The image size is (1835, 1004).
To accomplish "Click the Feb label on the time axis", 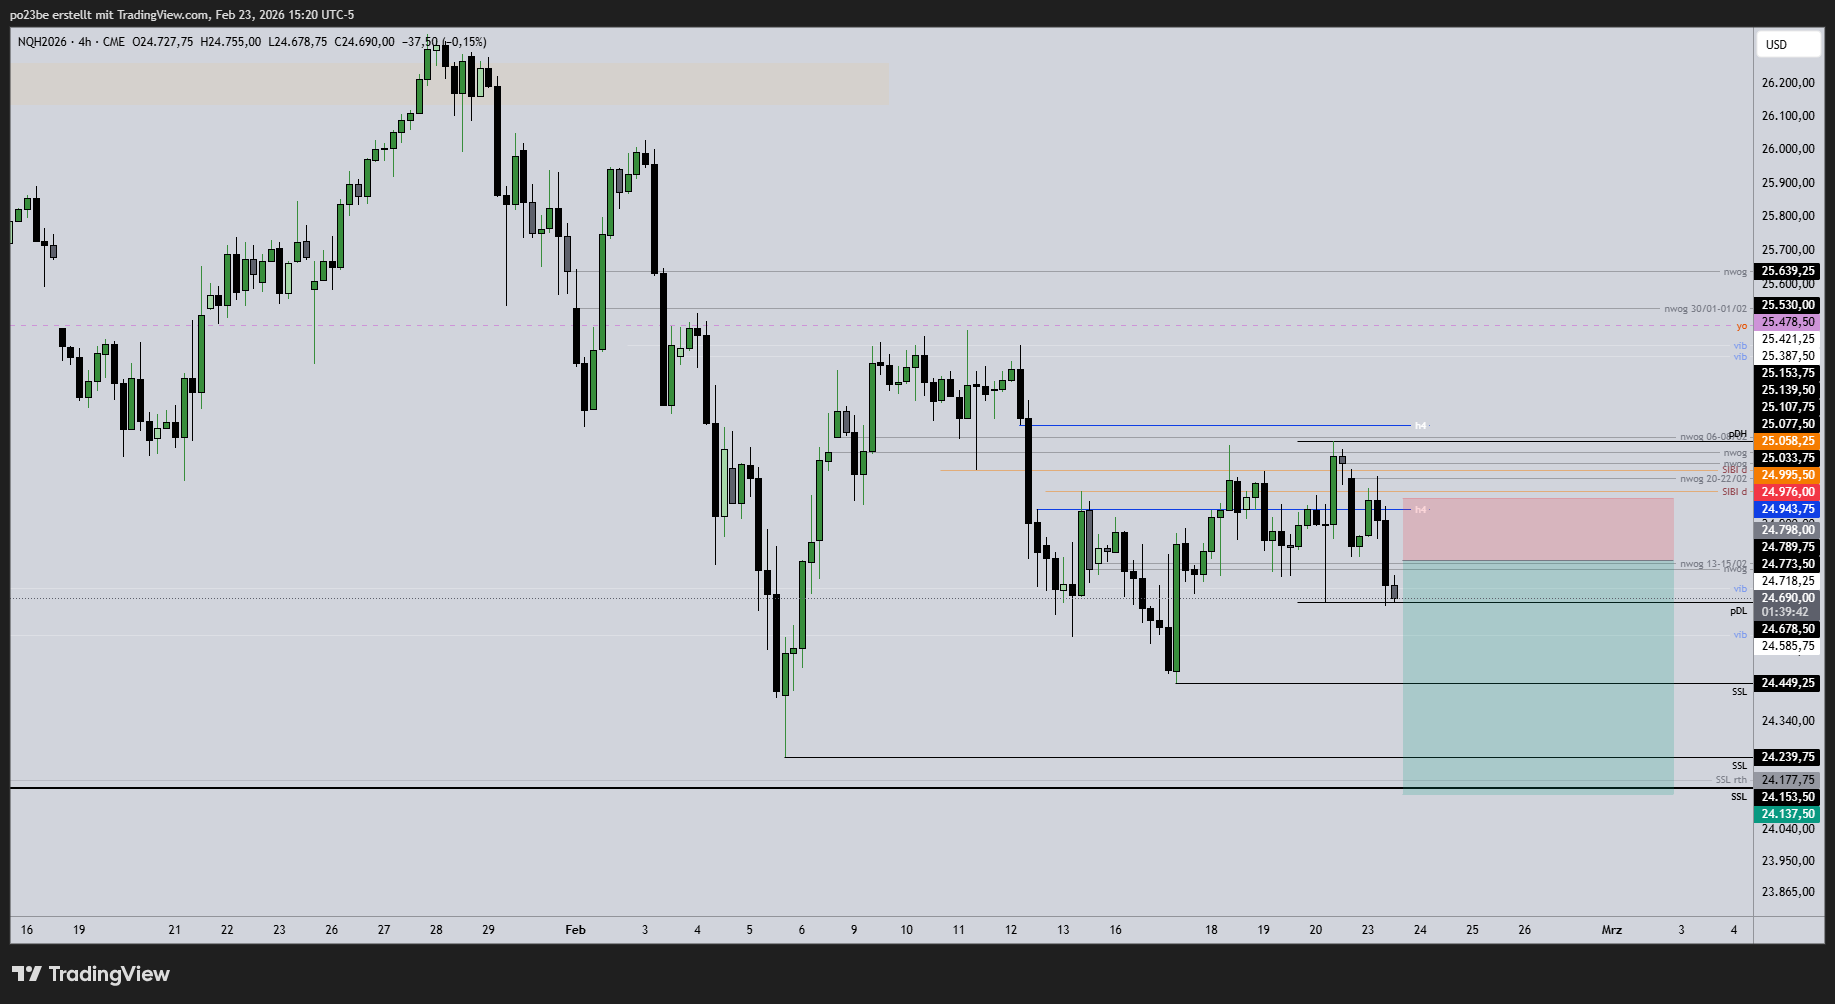I will (x=575, y=930).
